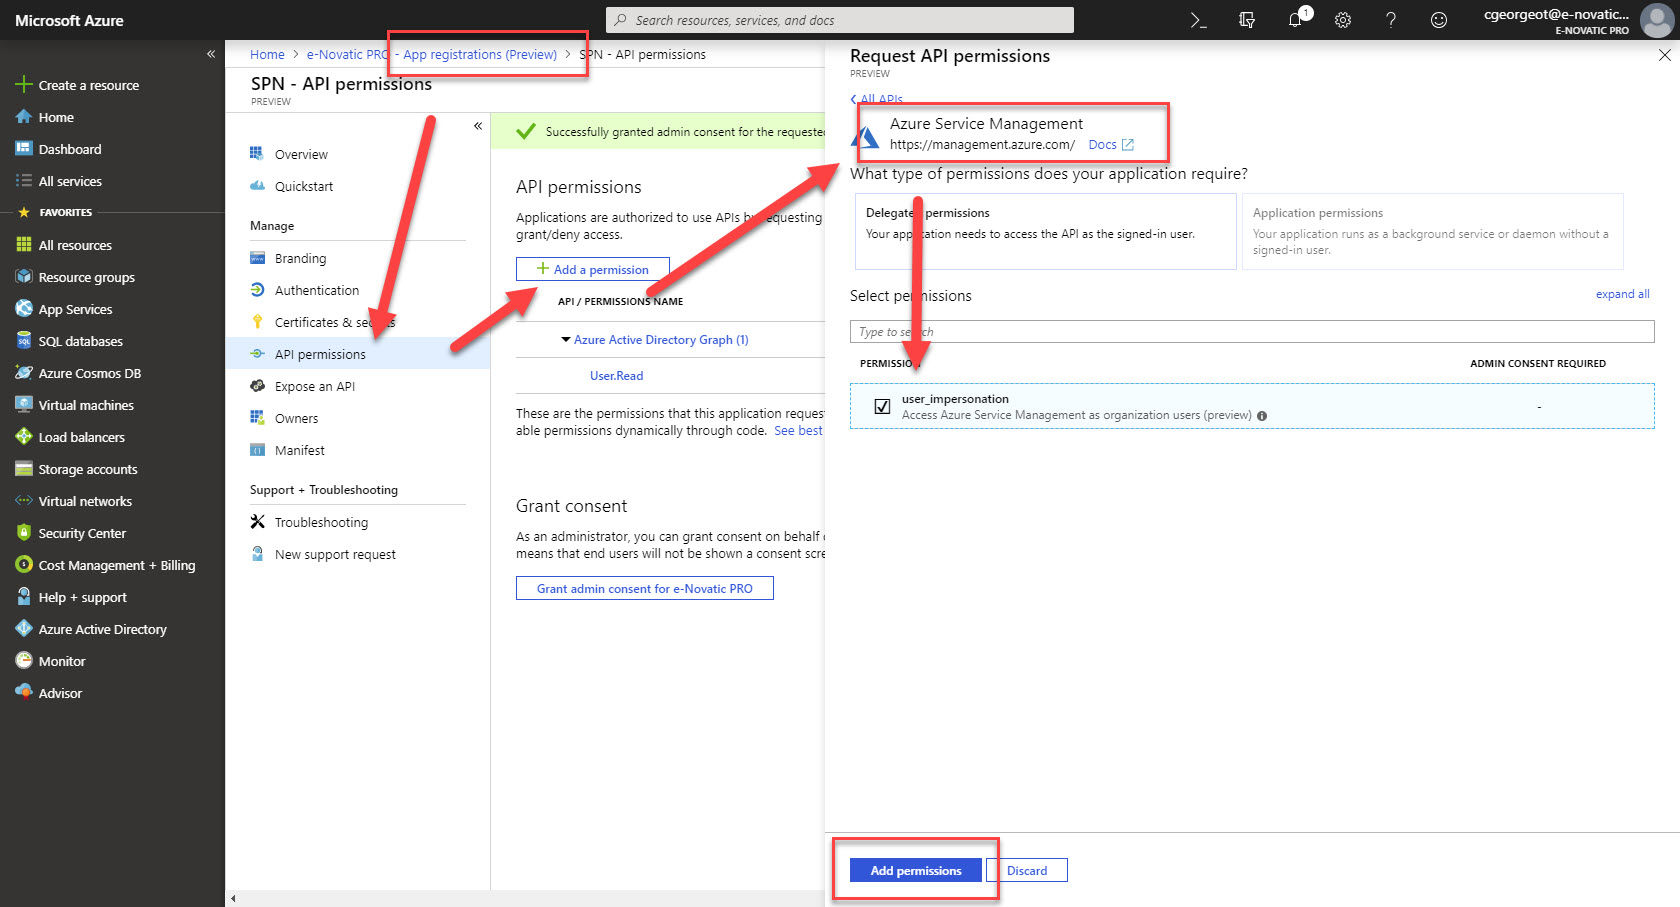This screenshot has height=907, width=1680.
Task: Open the notifications bell
Action: pos(1296,20)
